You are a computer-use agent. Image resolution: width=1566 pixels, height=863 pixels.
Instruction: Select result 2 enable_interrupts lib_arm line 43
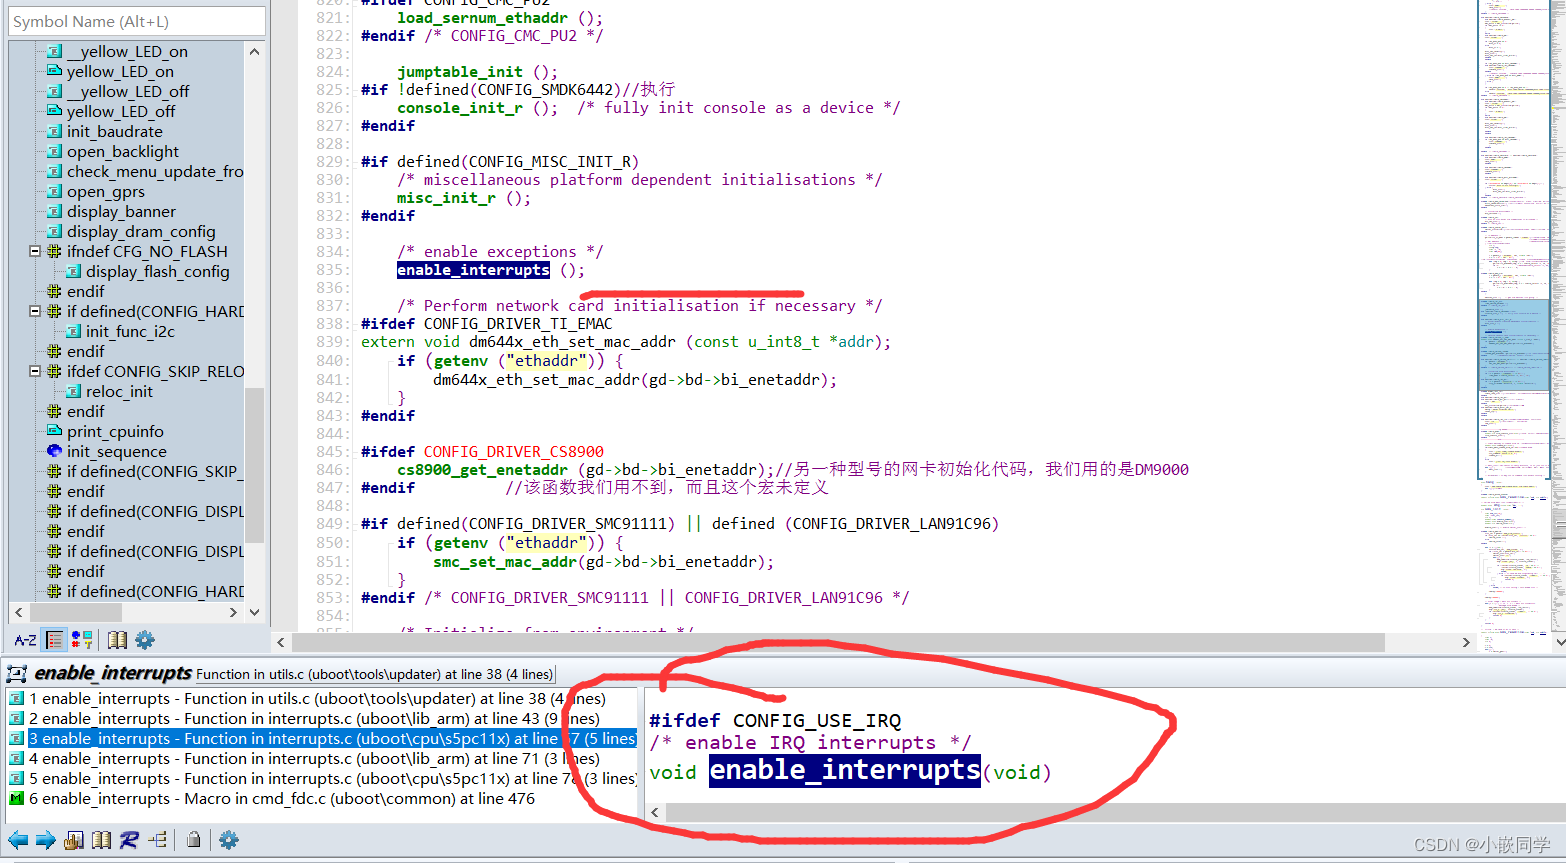pos(322,719)
